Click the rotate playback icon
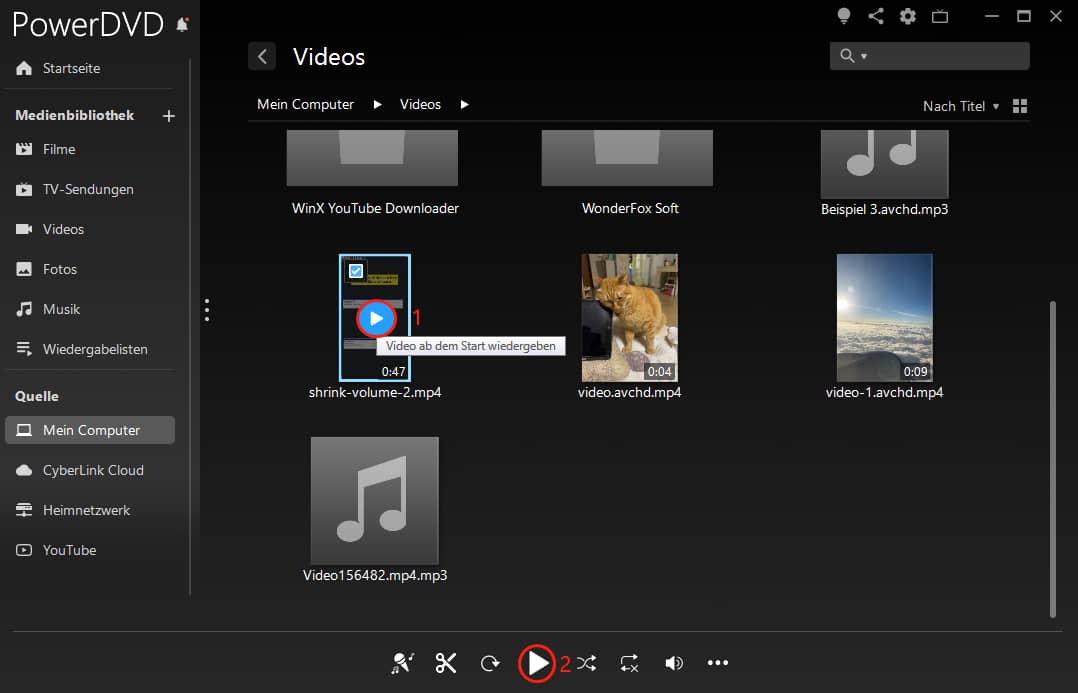 pos(489,662)
